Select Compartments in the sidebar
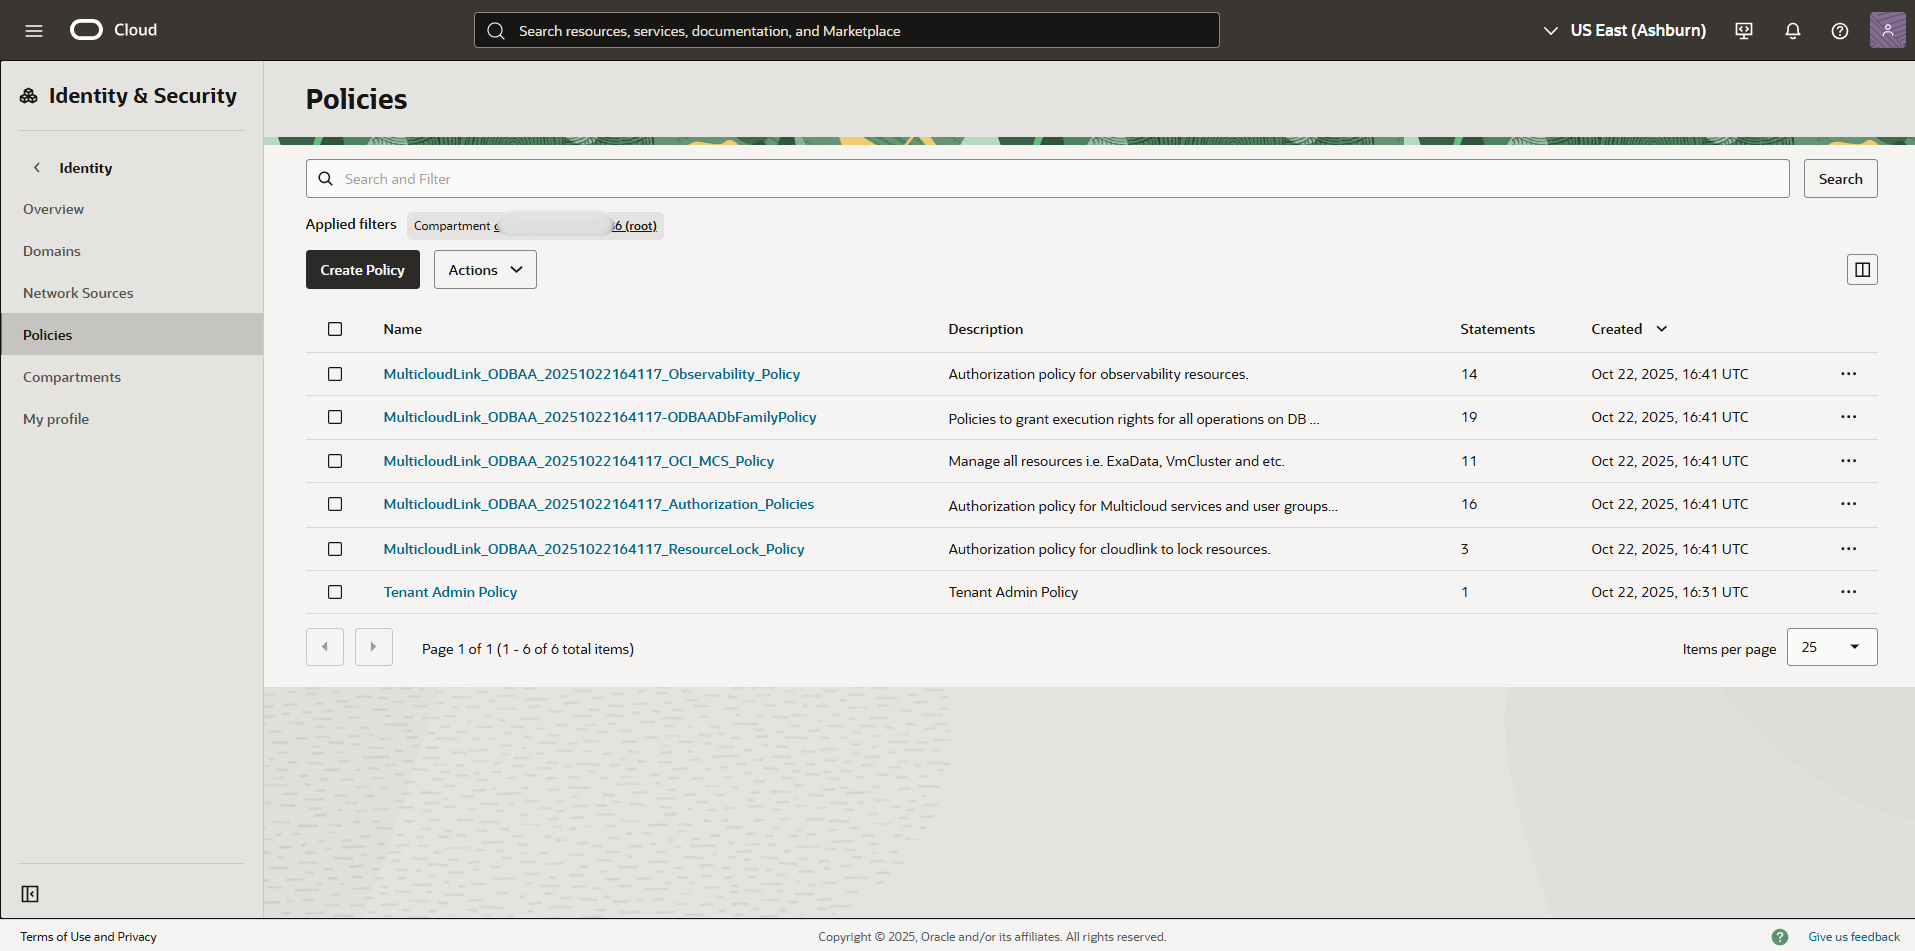Image resolution: width=1915 pixels, height=951 pixels. pyautogui.click(x=71, y=376)
